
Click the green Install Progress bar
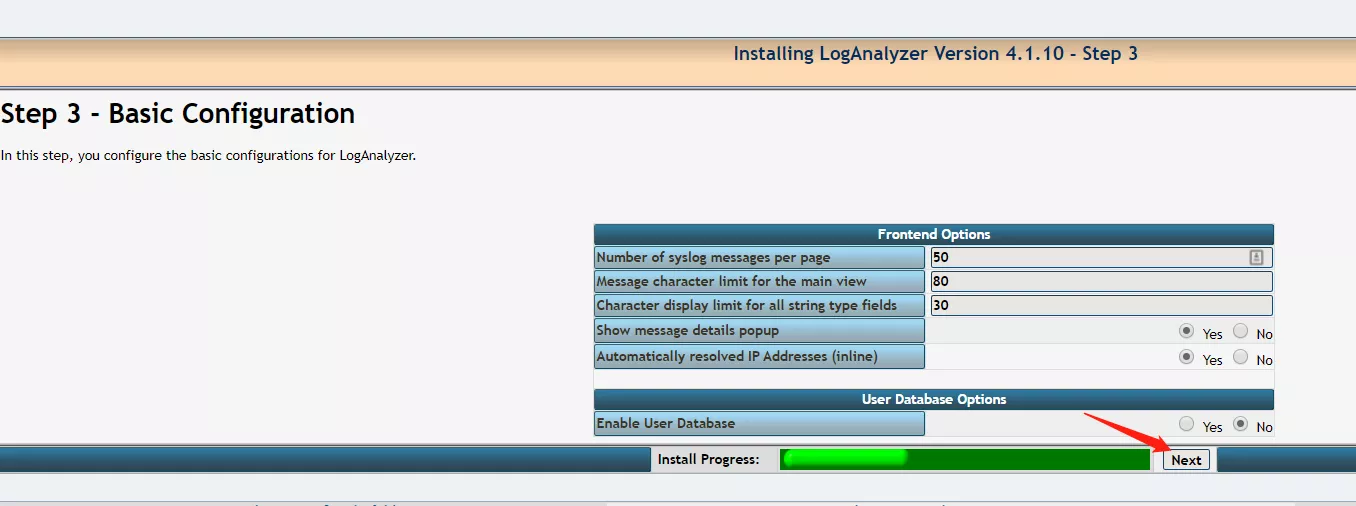[x=964, y=459]
